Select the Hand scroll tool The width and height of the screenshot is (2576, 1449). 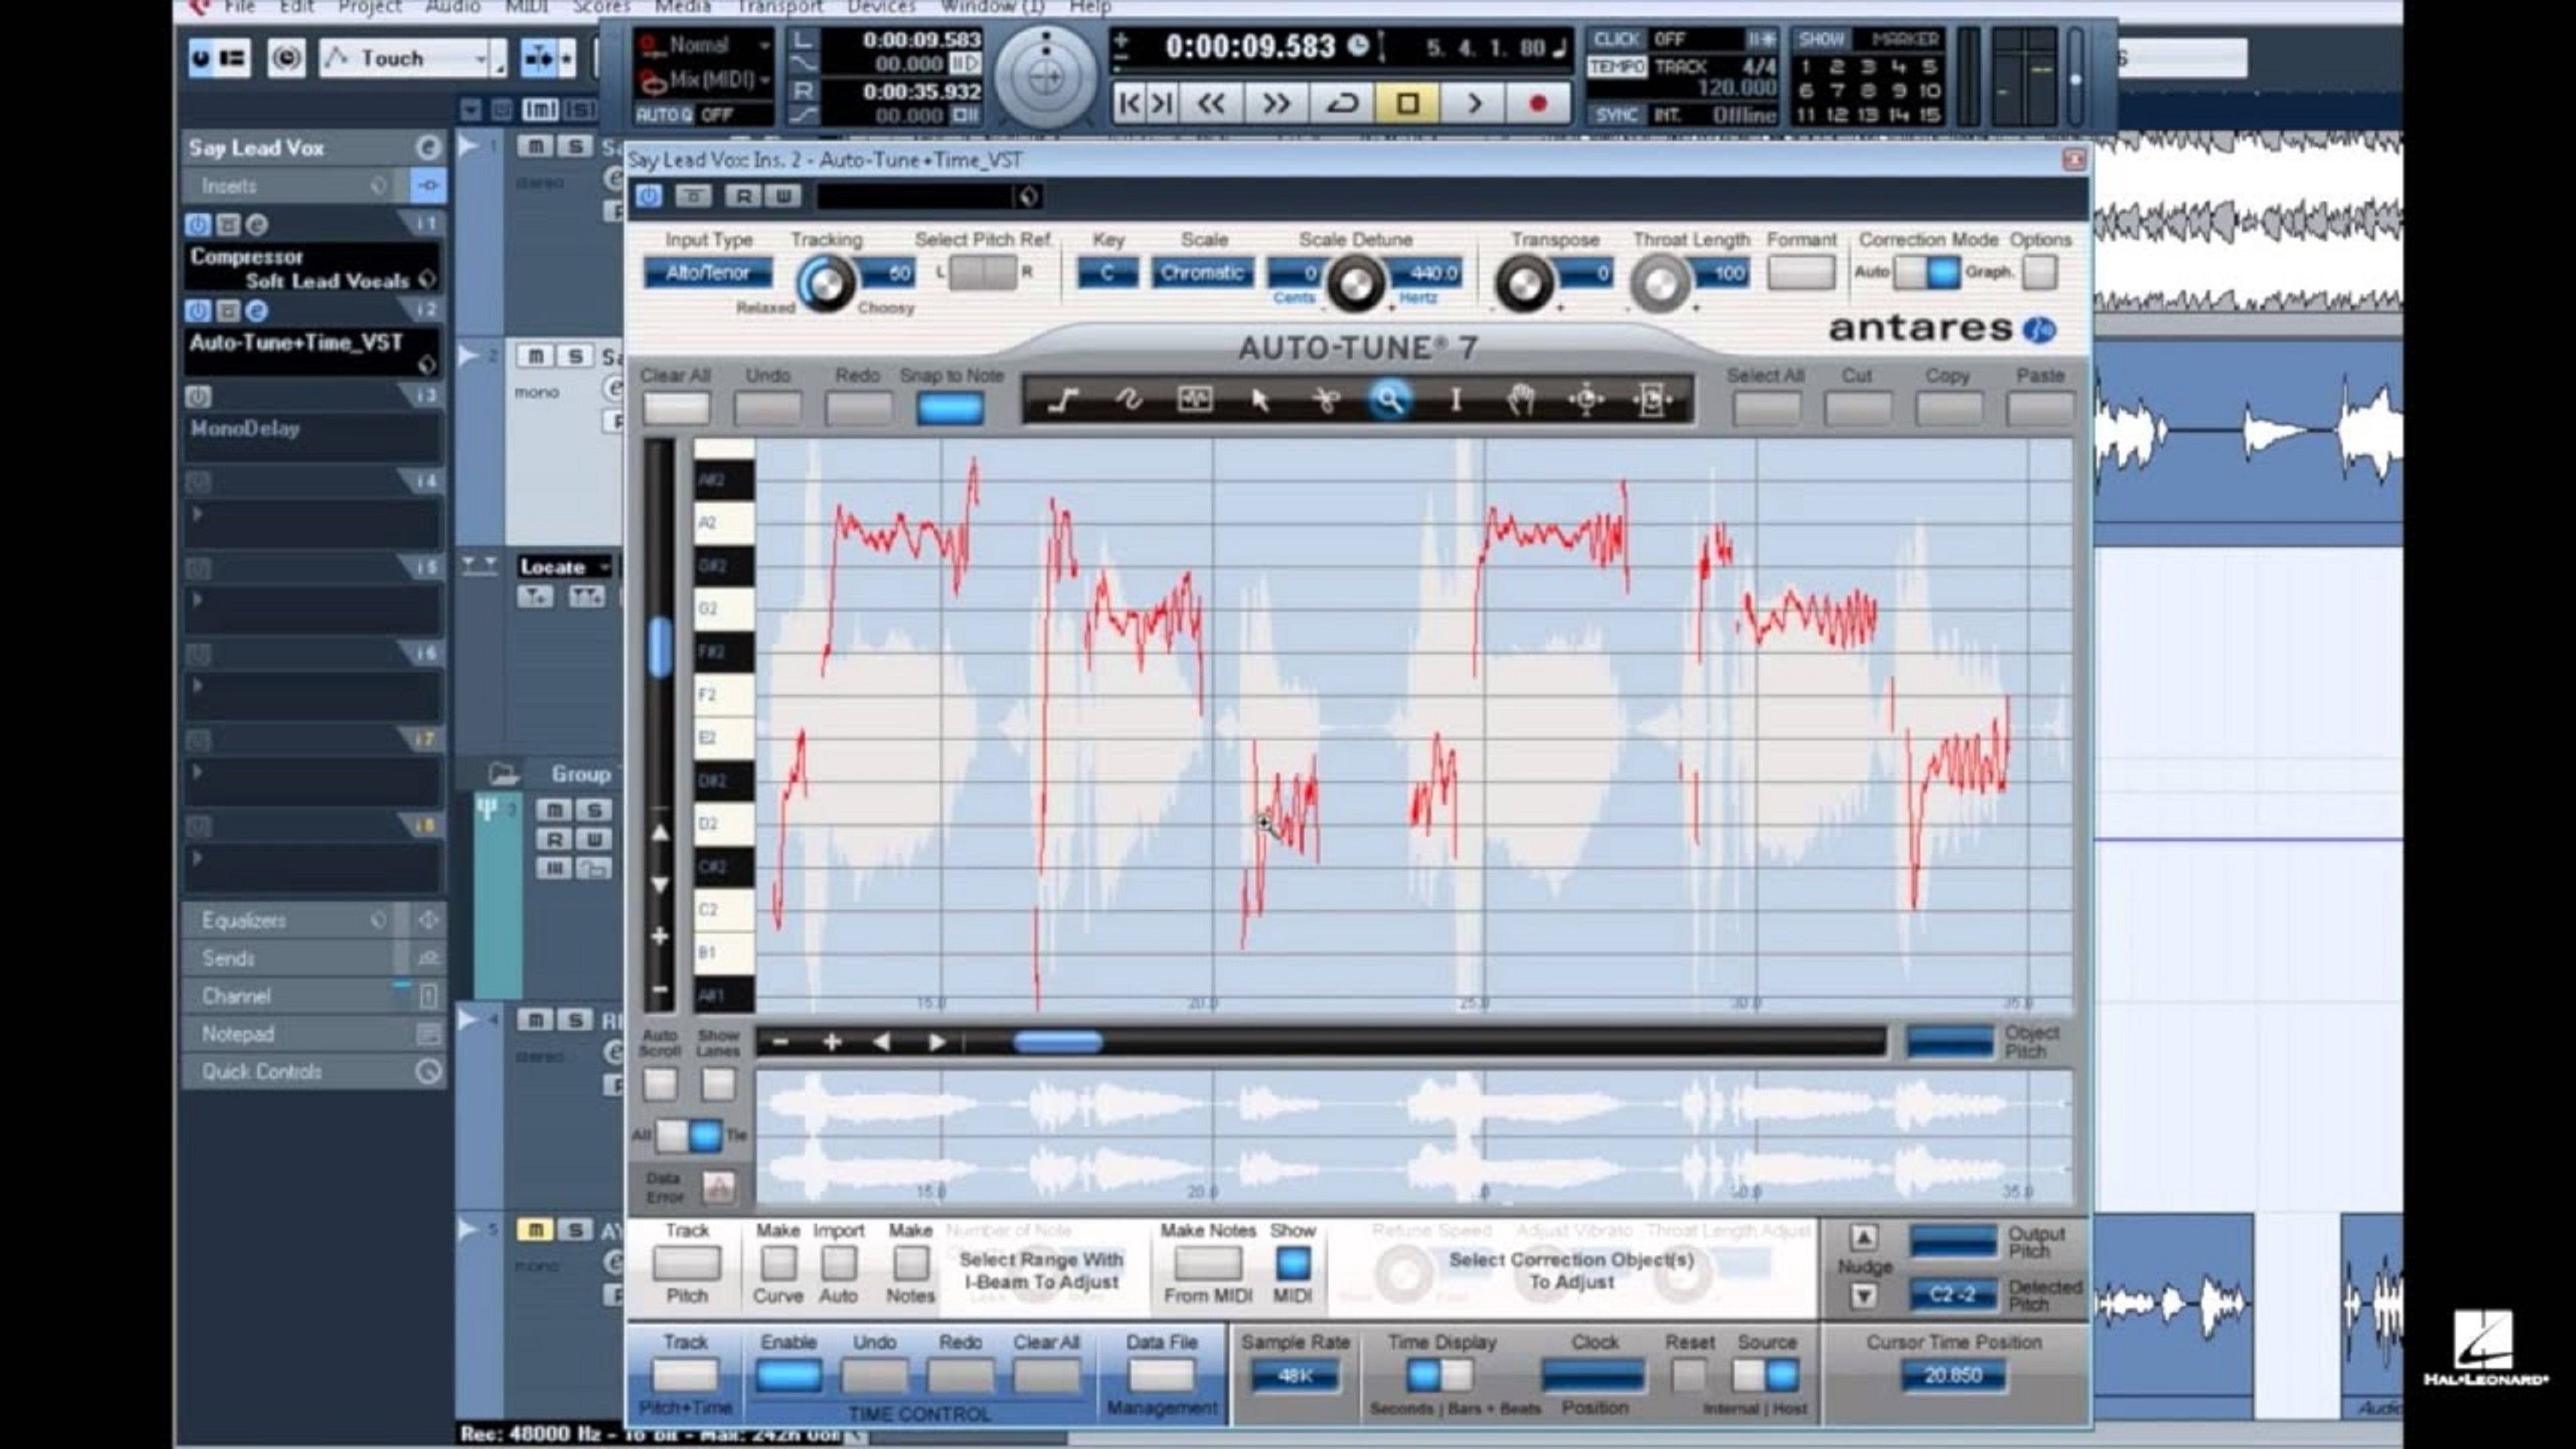[x=1521, y=401]
